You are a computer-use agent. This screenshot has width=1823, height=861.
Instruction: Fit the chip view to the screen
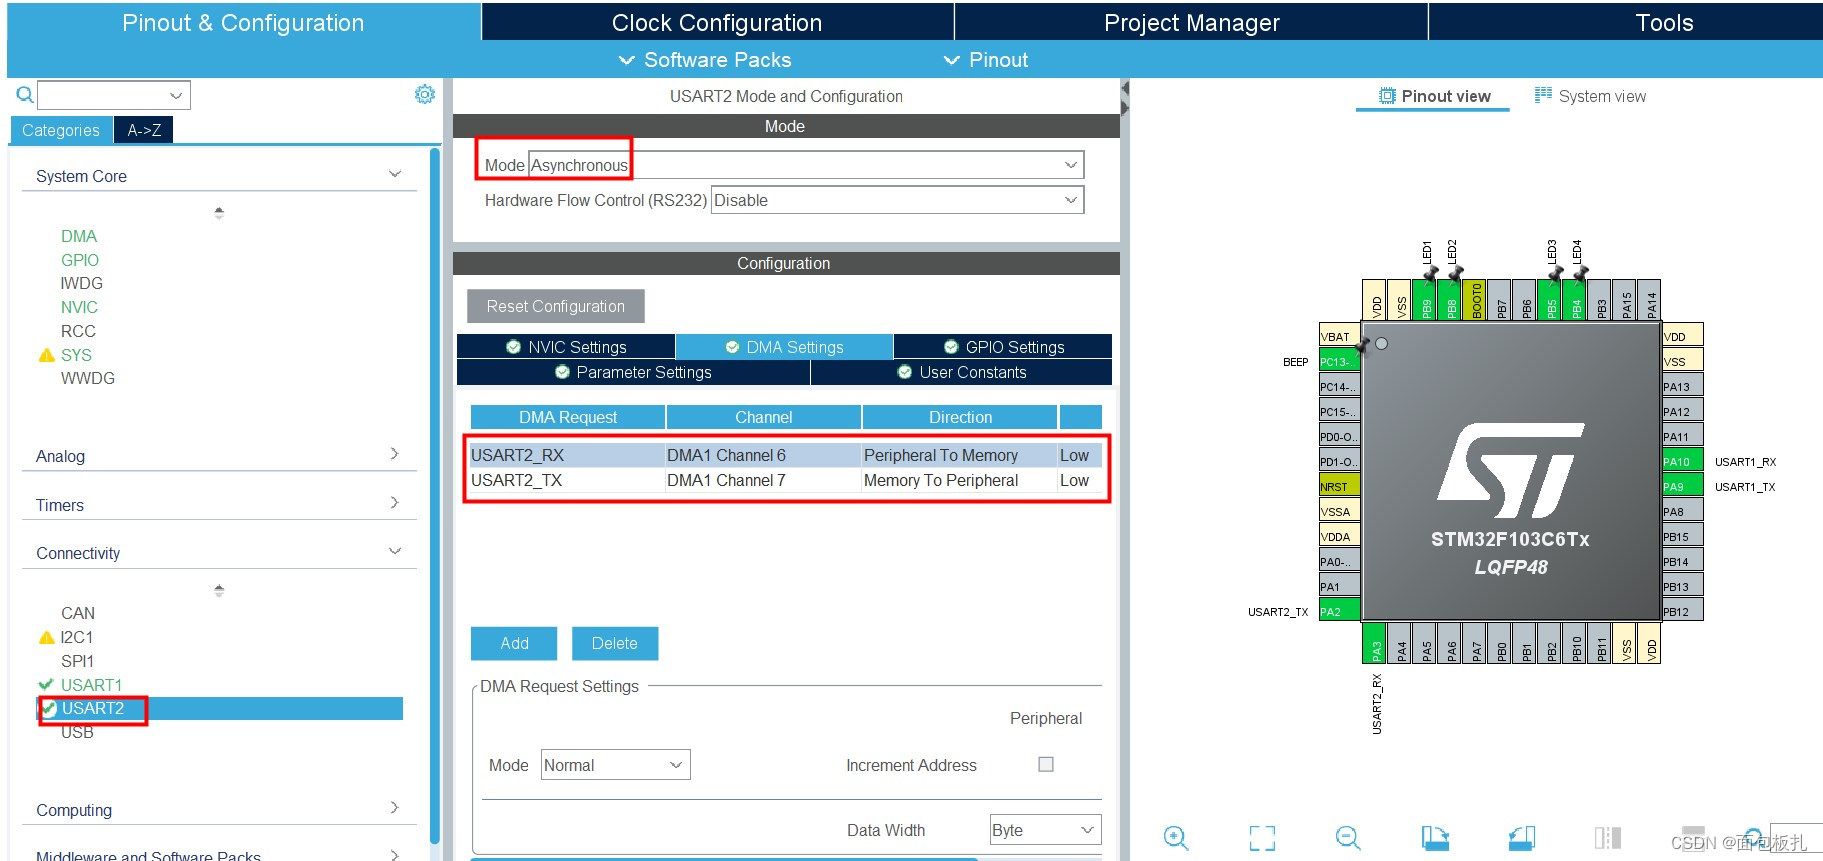tap(1262, 837)
